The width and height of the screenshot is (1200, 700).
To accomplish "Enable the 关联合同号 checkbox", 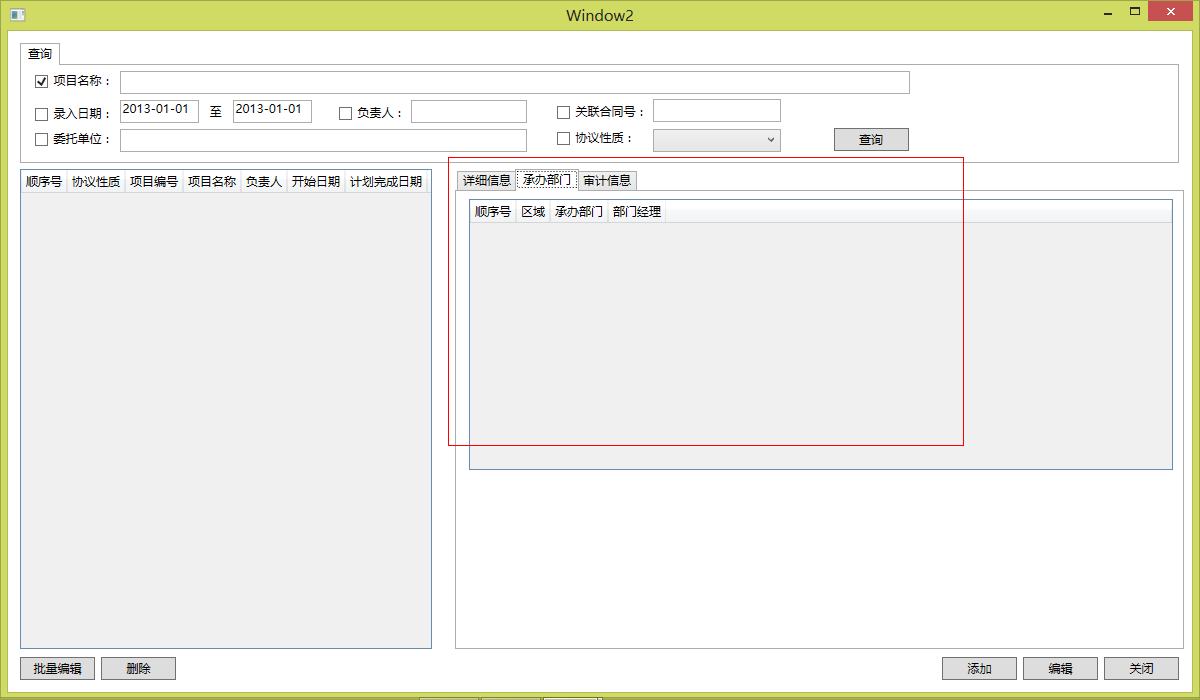I will pos(563,112).
